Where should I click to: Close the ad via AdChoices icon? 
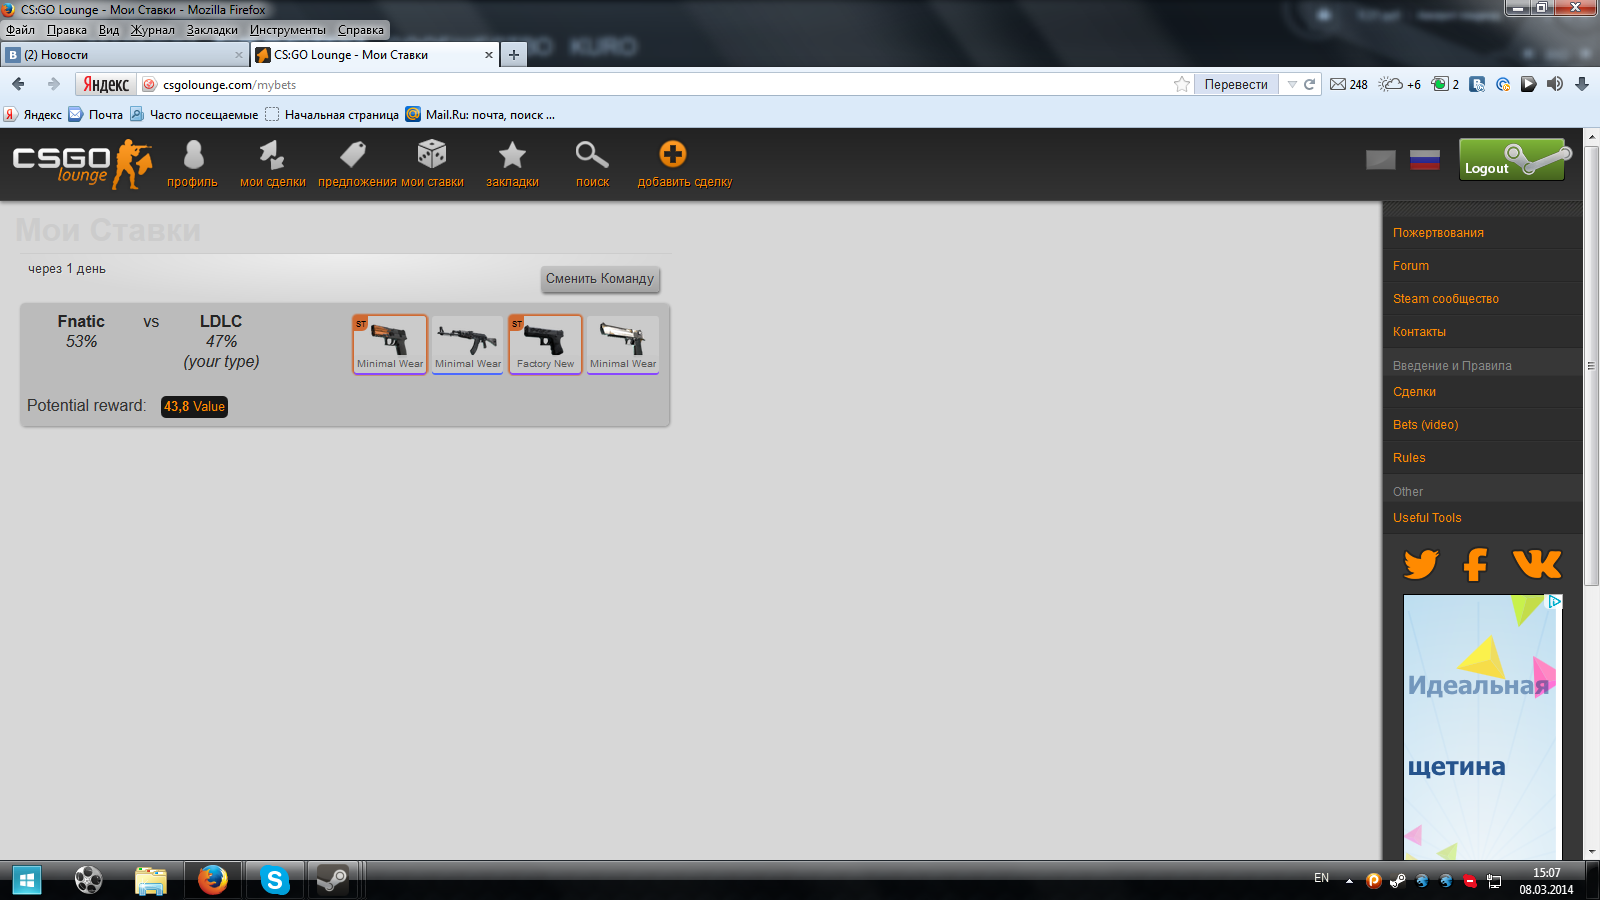pos(1555,602)
